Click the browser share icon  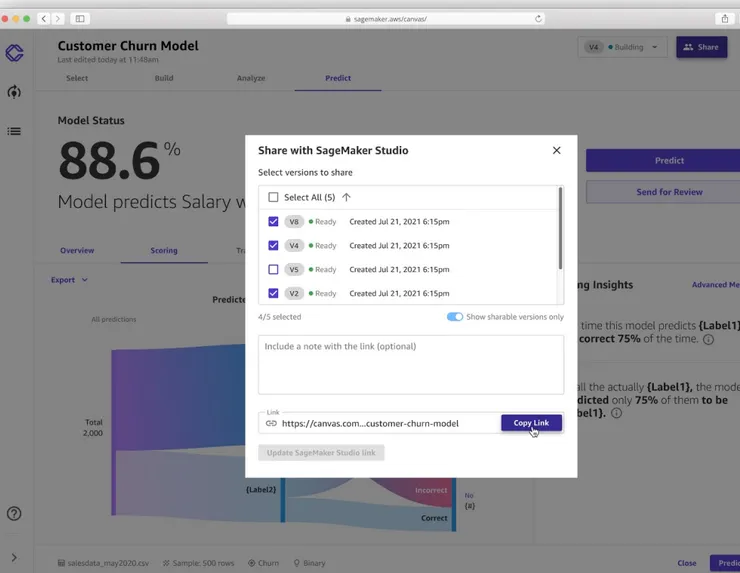click(725, 18)
